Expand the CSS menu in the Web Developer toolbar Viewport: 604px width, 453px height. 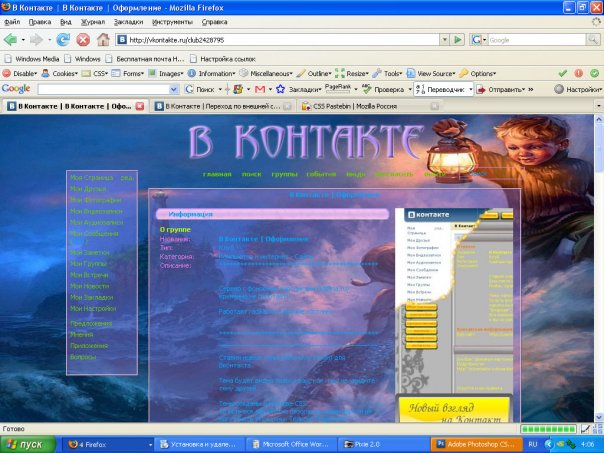point(95,73)
